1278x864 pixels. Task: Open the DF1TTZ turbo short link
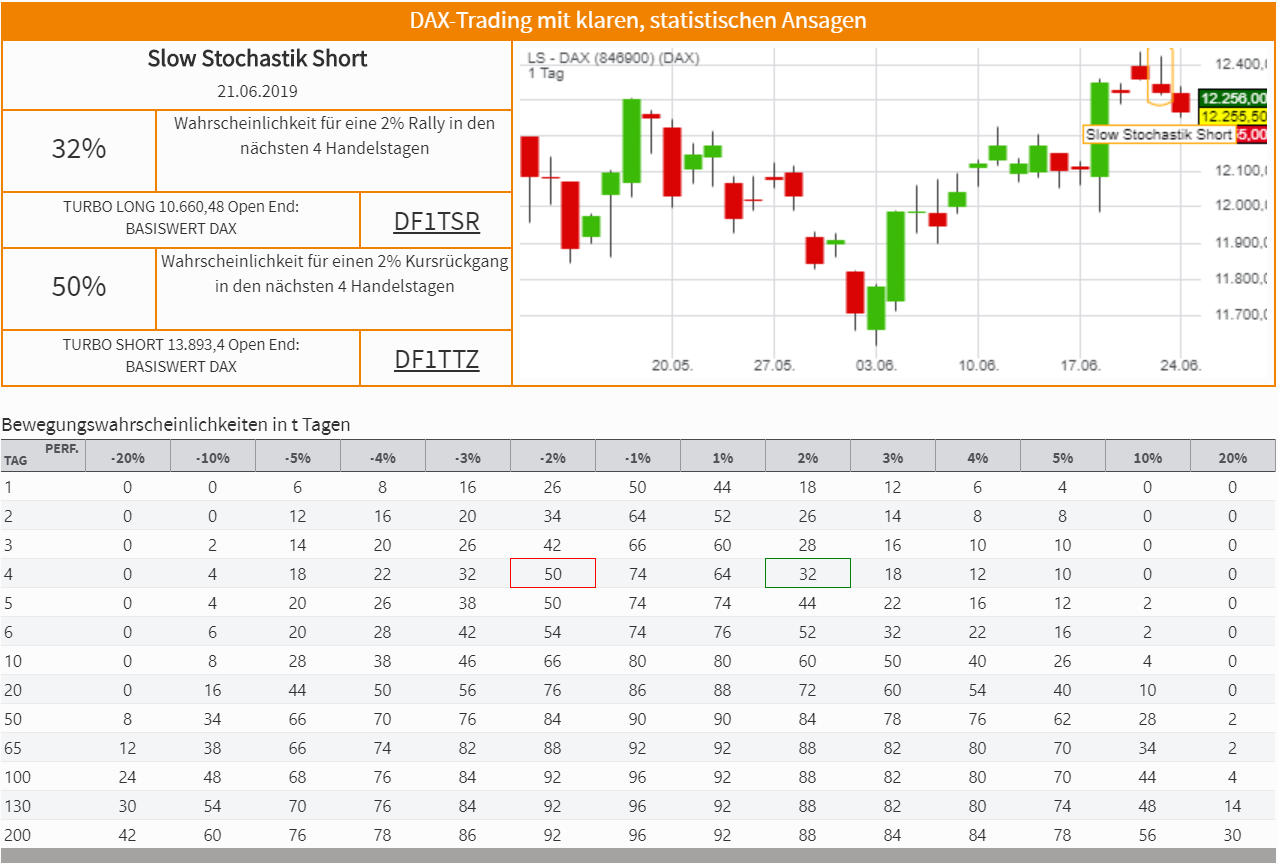[x=437, y=359]
